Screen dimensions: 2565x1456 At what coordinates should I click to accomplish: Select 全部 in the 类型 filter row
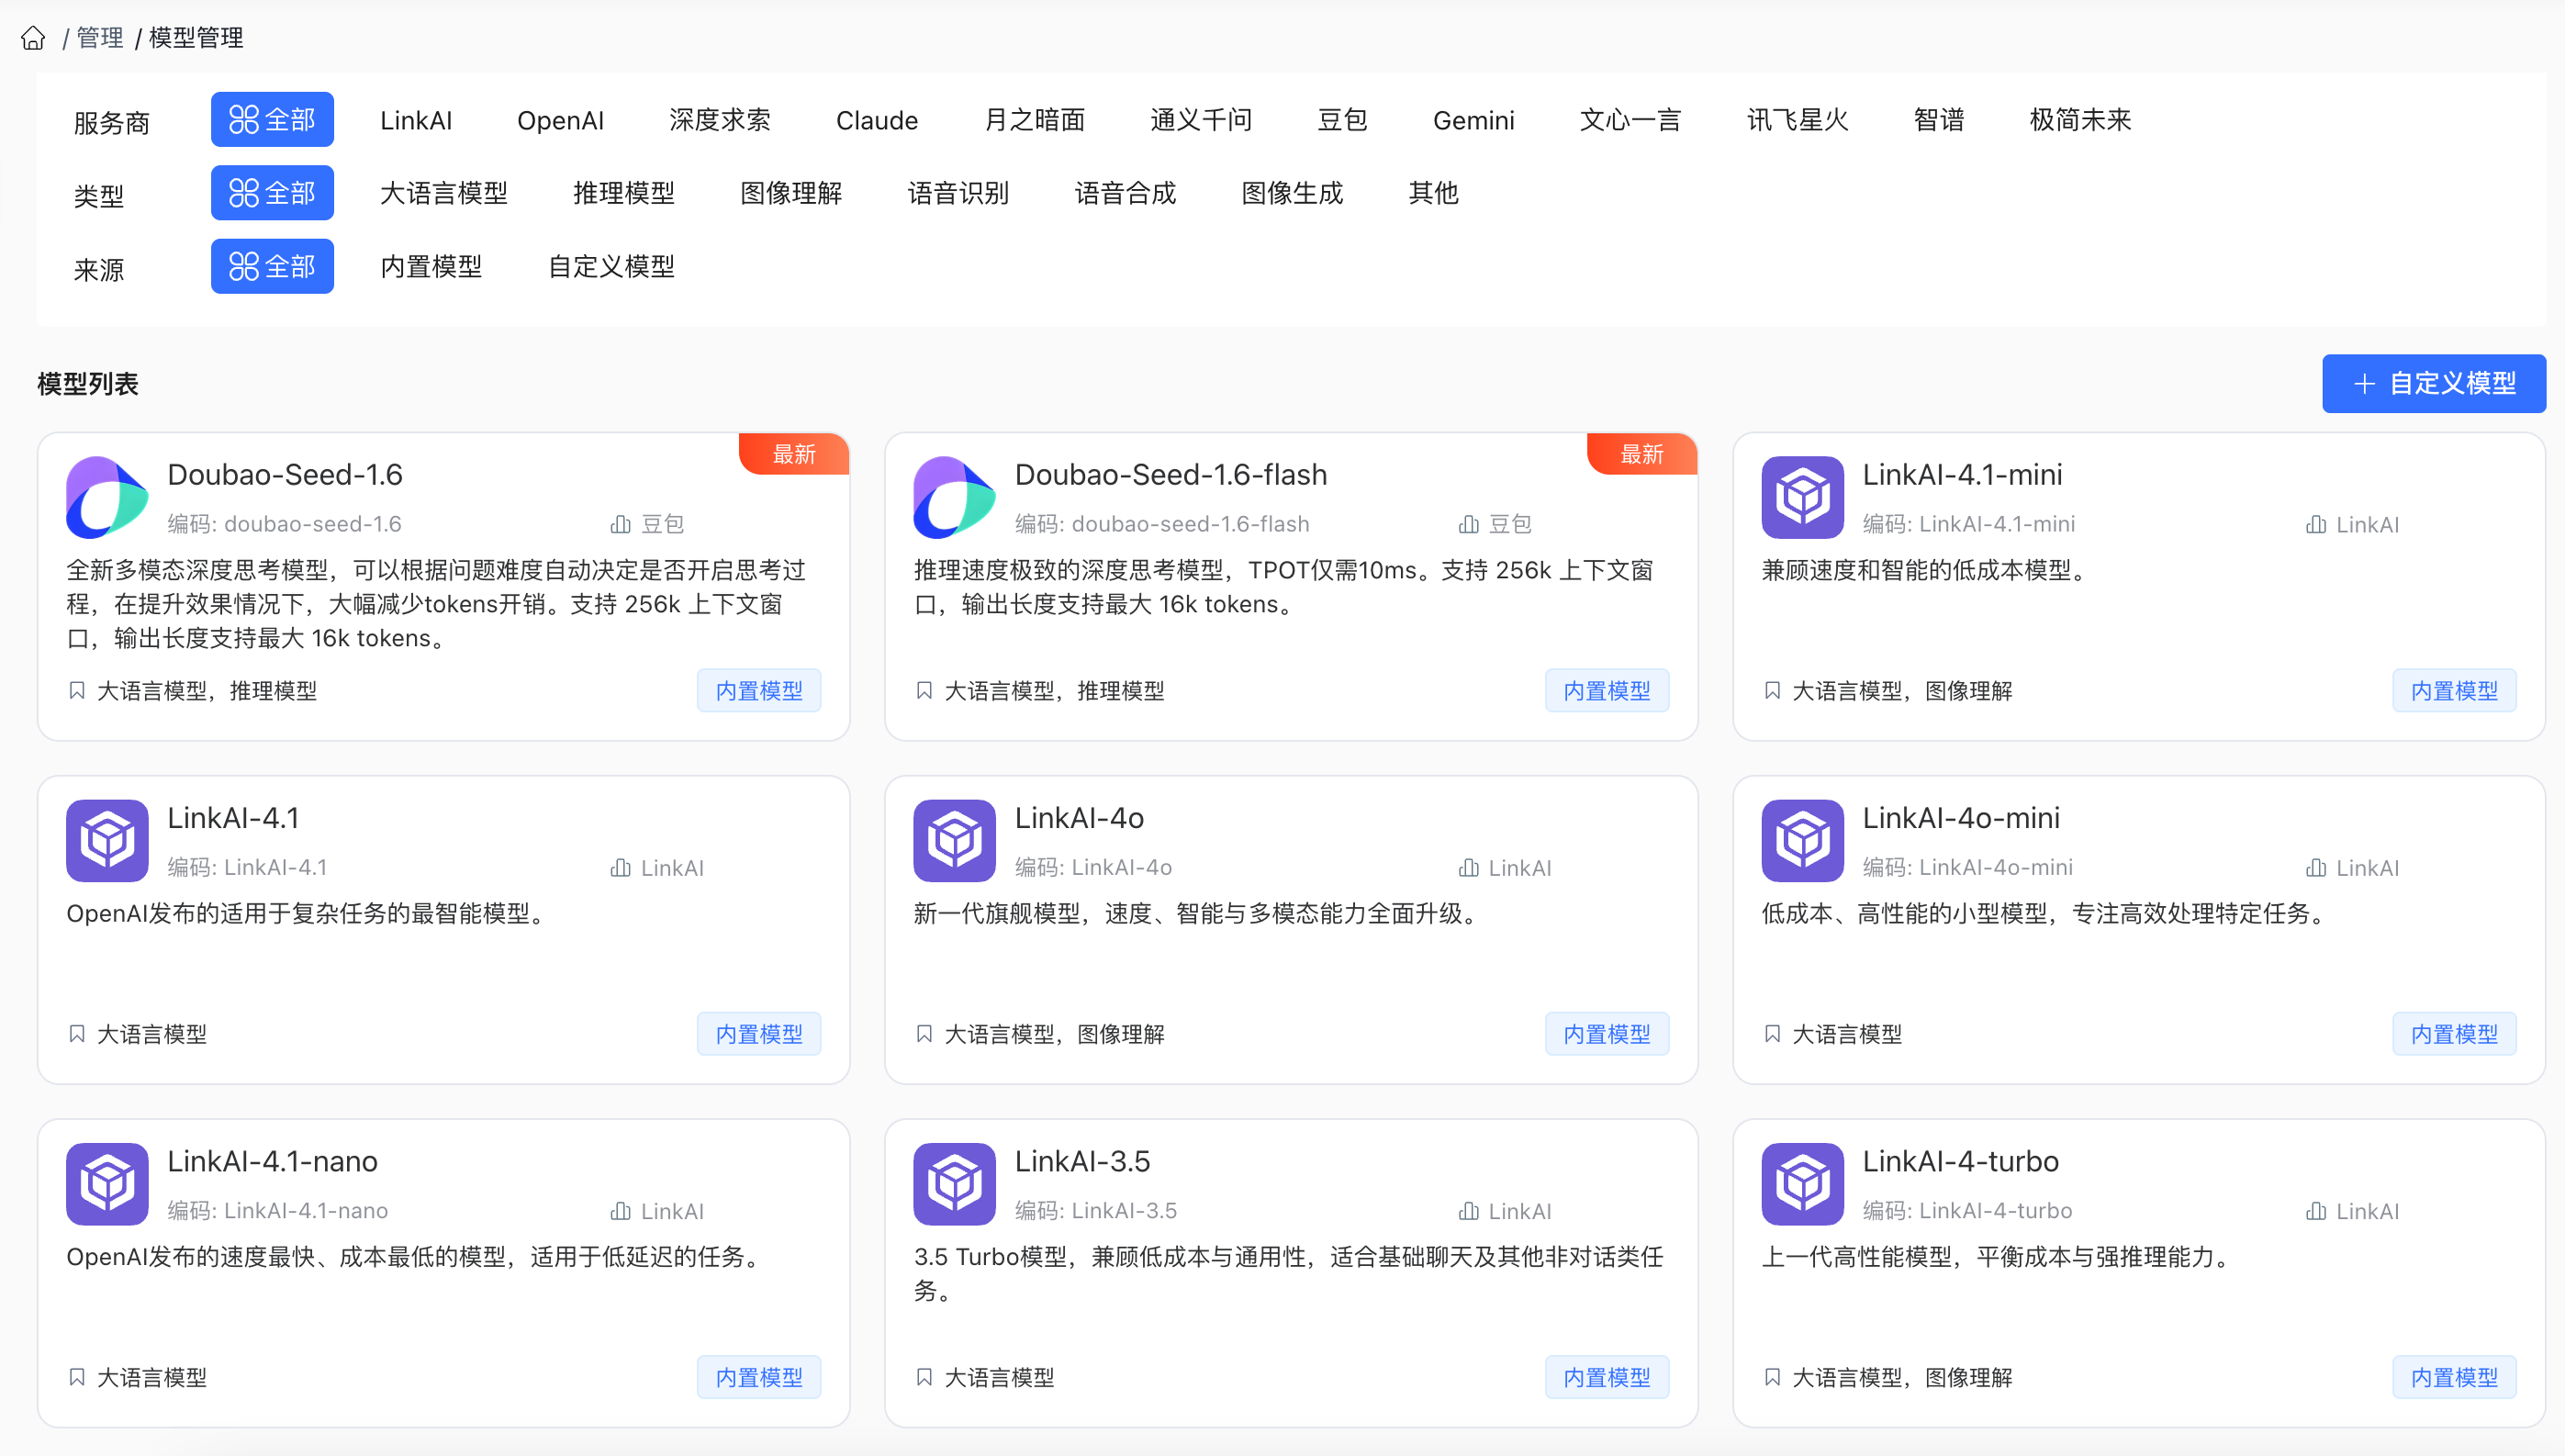(x=272, y=193)
